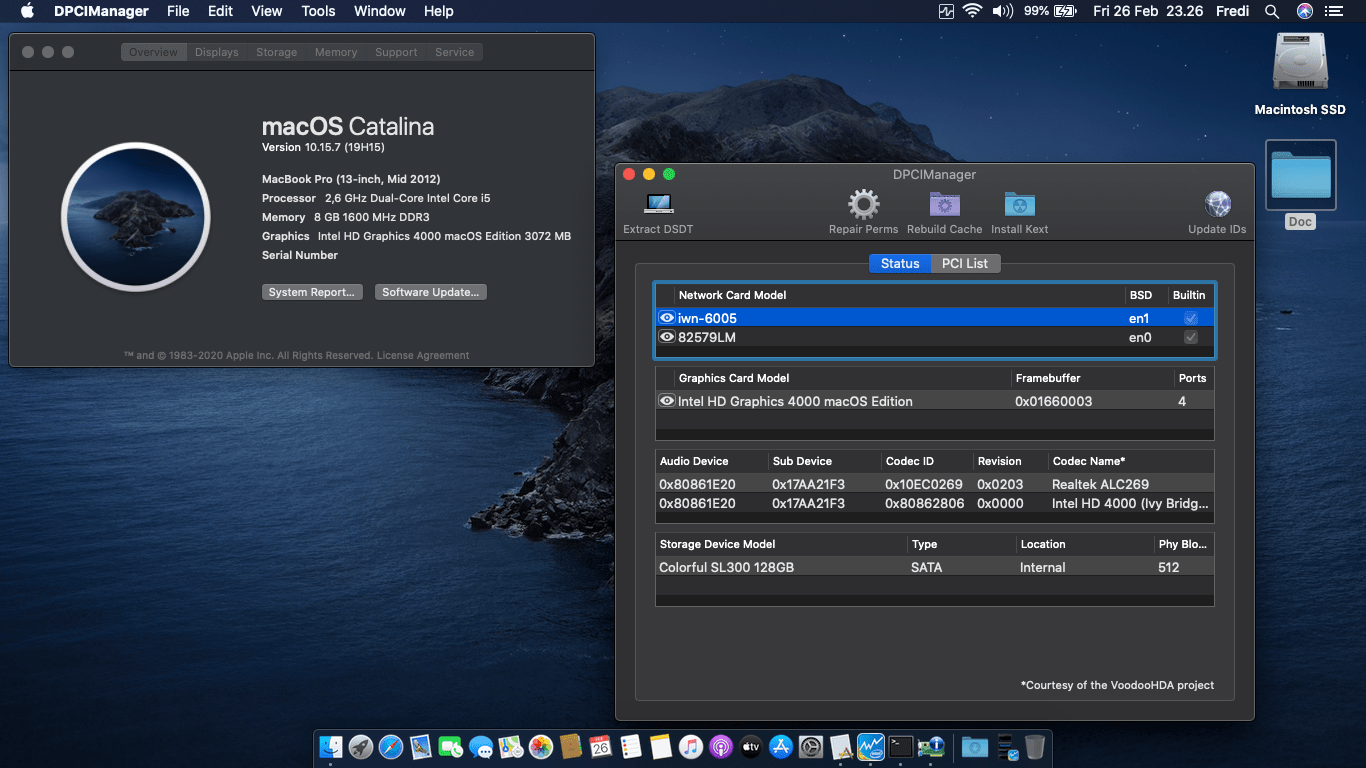Open the Apple menu

(x=27, y=11)
